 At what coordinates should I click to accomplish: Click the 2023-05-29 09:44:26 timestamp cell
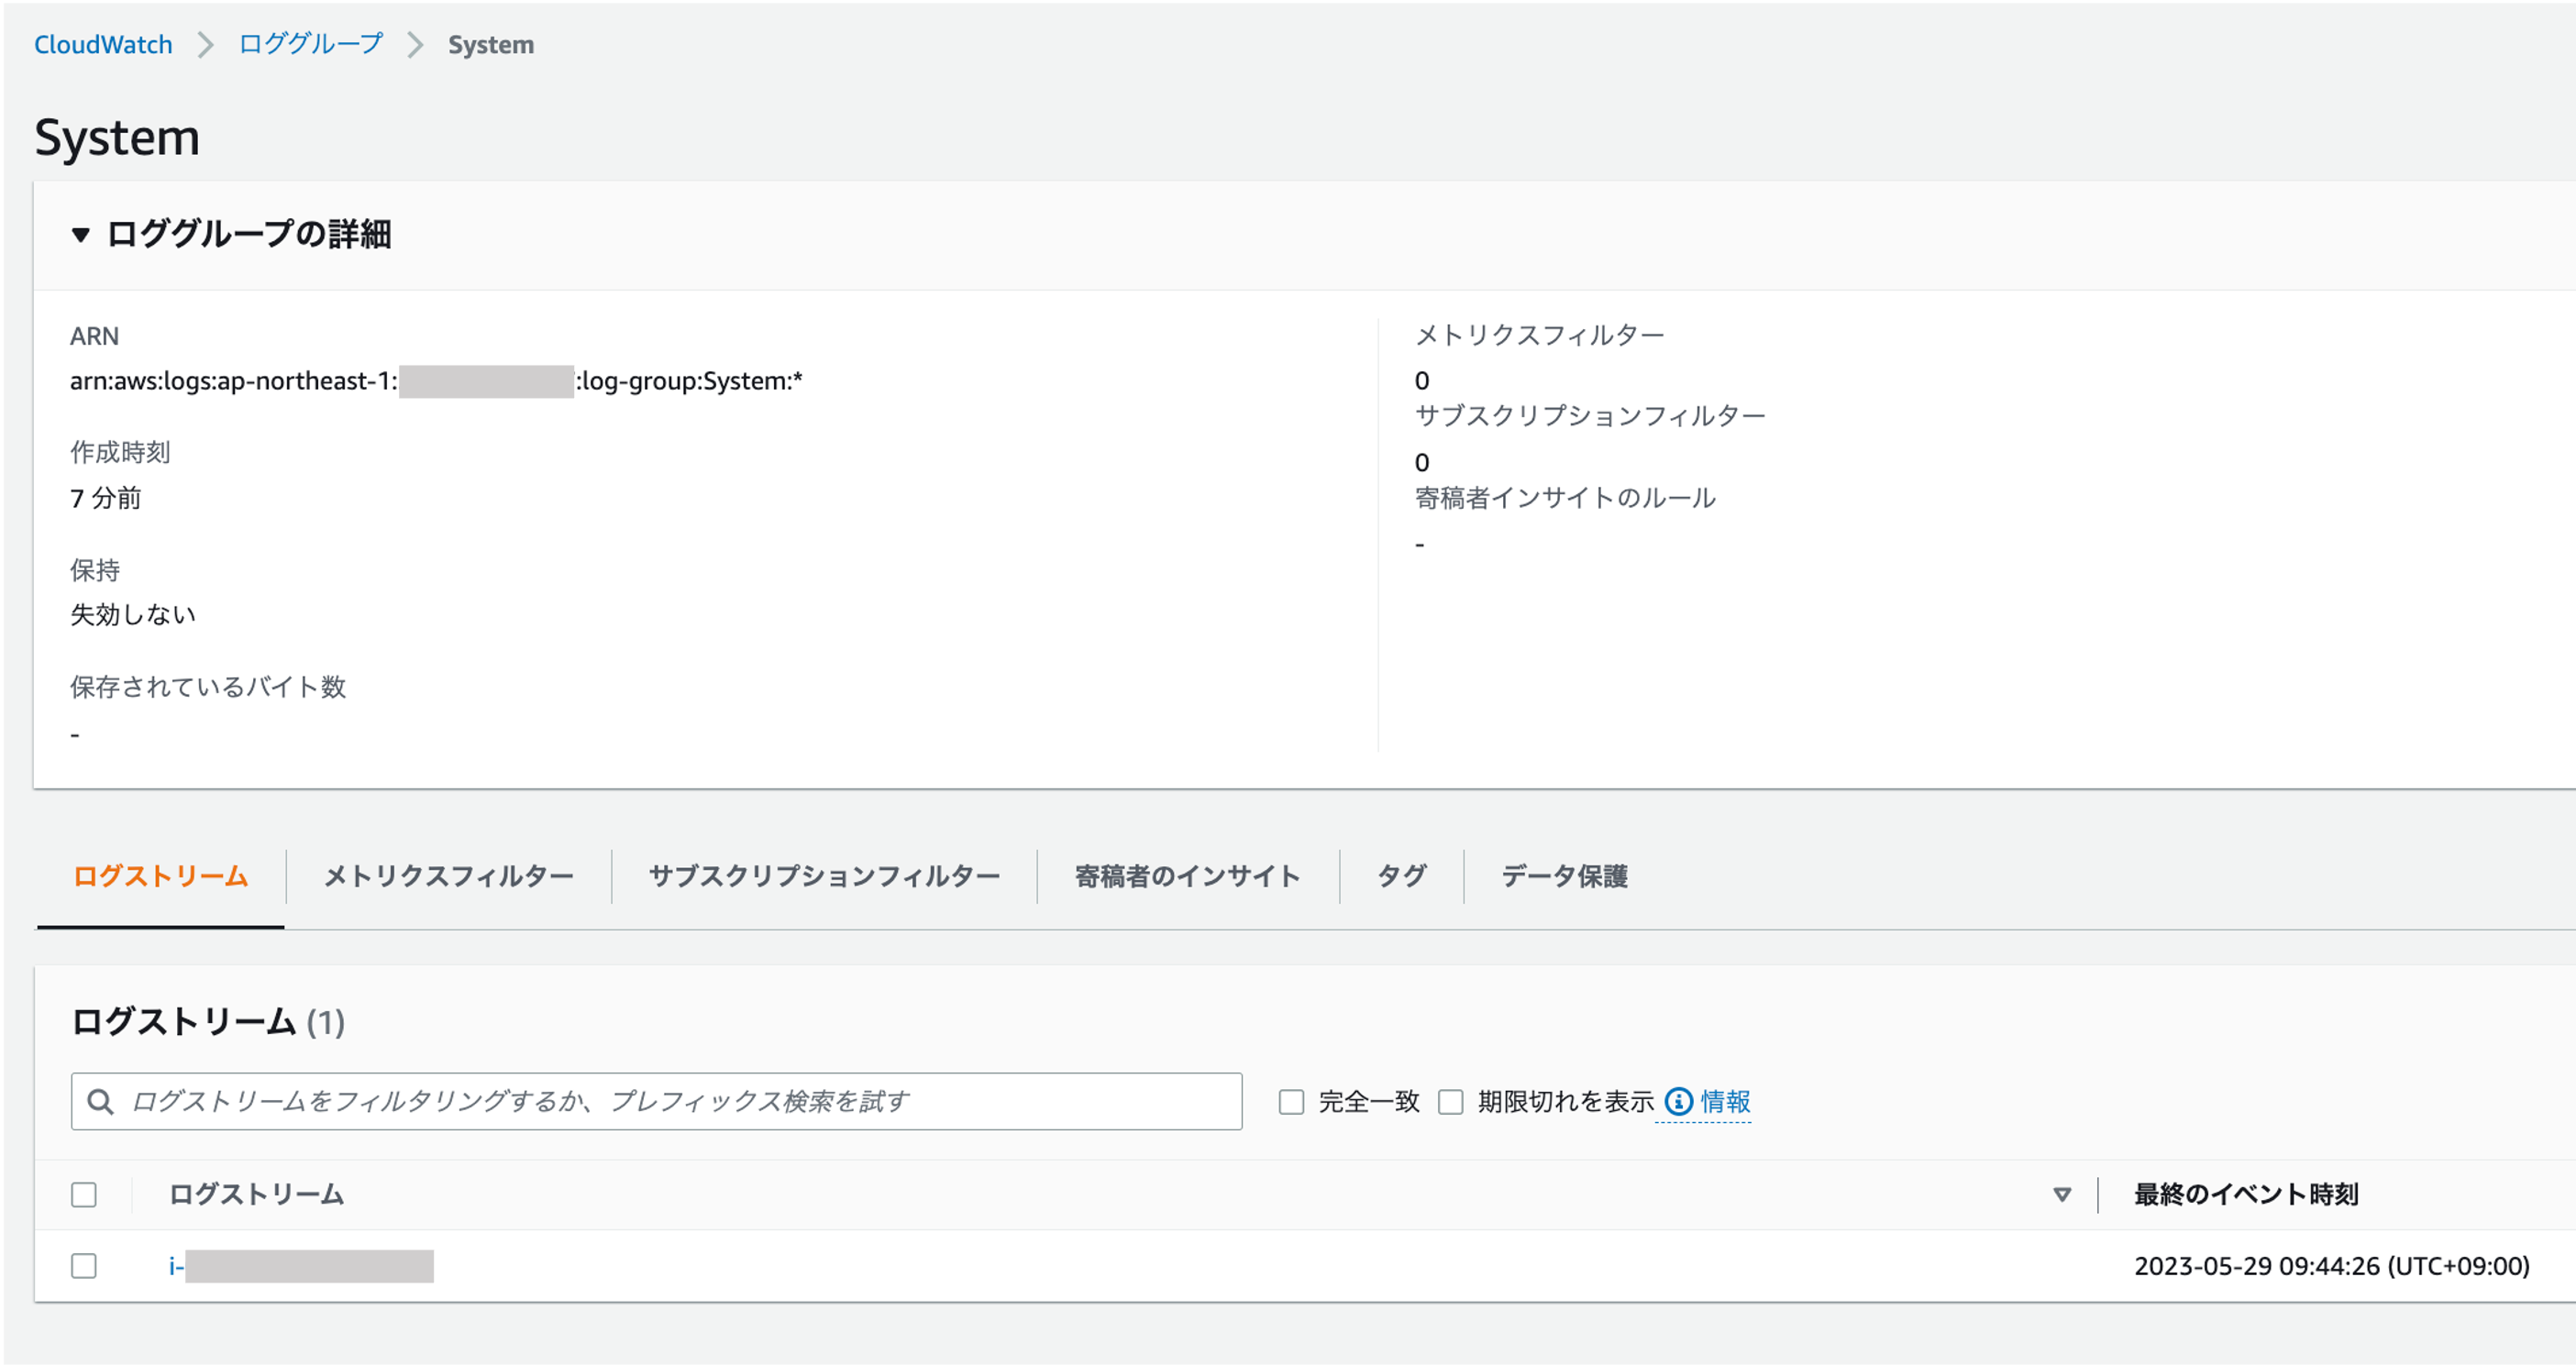click(2332, 1266)
